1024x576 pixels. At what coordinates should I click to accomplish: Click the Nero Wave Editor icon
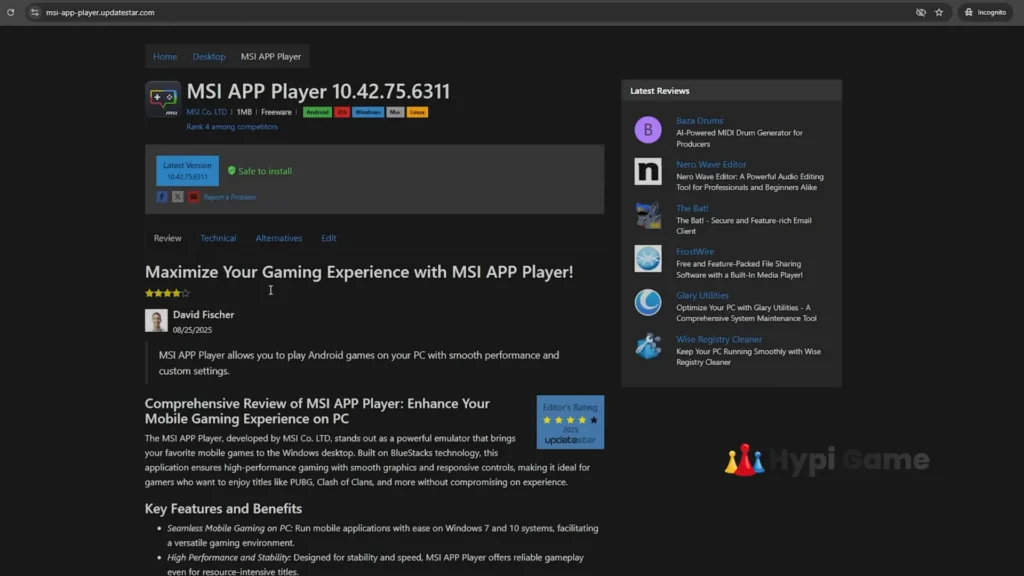click(648, 171)
